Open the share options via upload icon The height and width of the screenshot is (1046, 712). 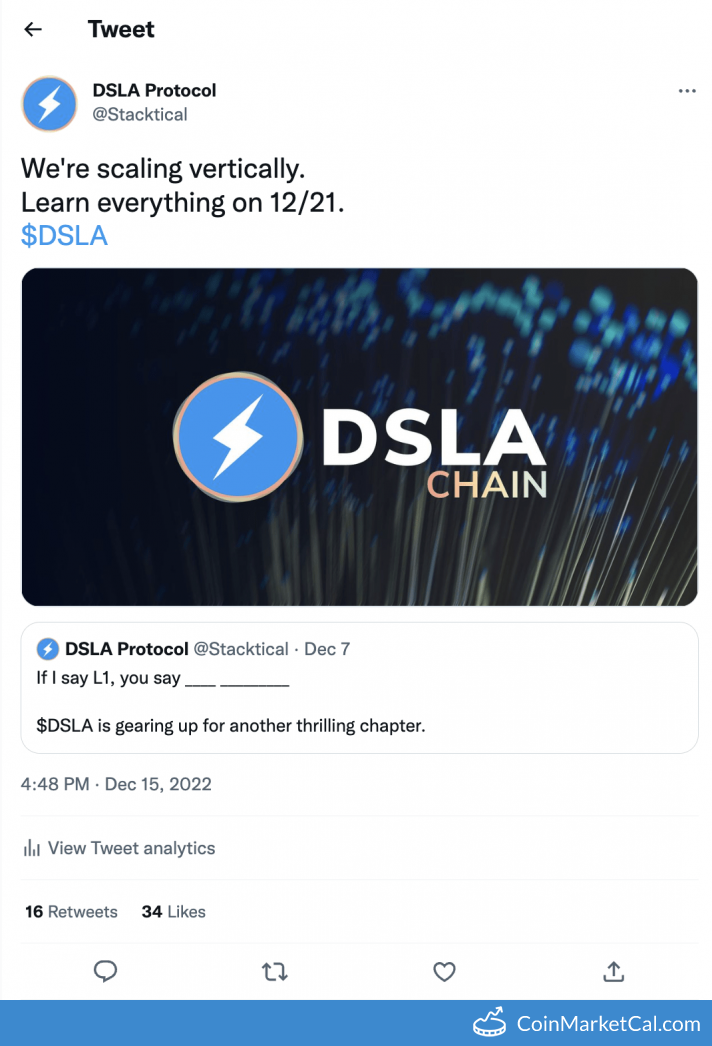point(613,971)
